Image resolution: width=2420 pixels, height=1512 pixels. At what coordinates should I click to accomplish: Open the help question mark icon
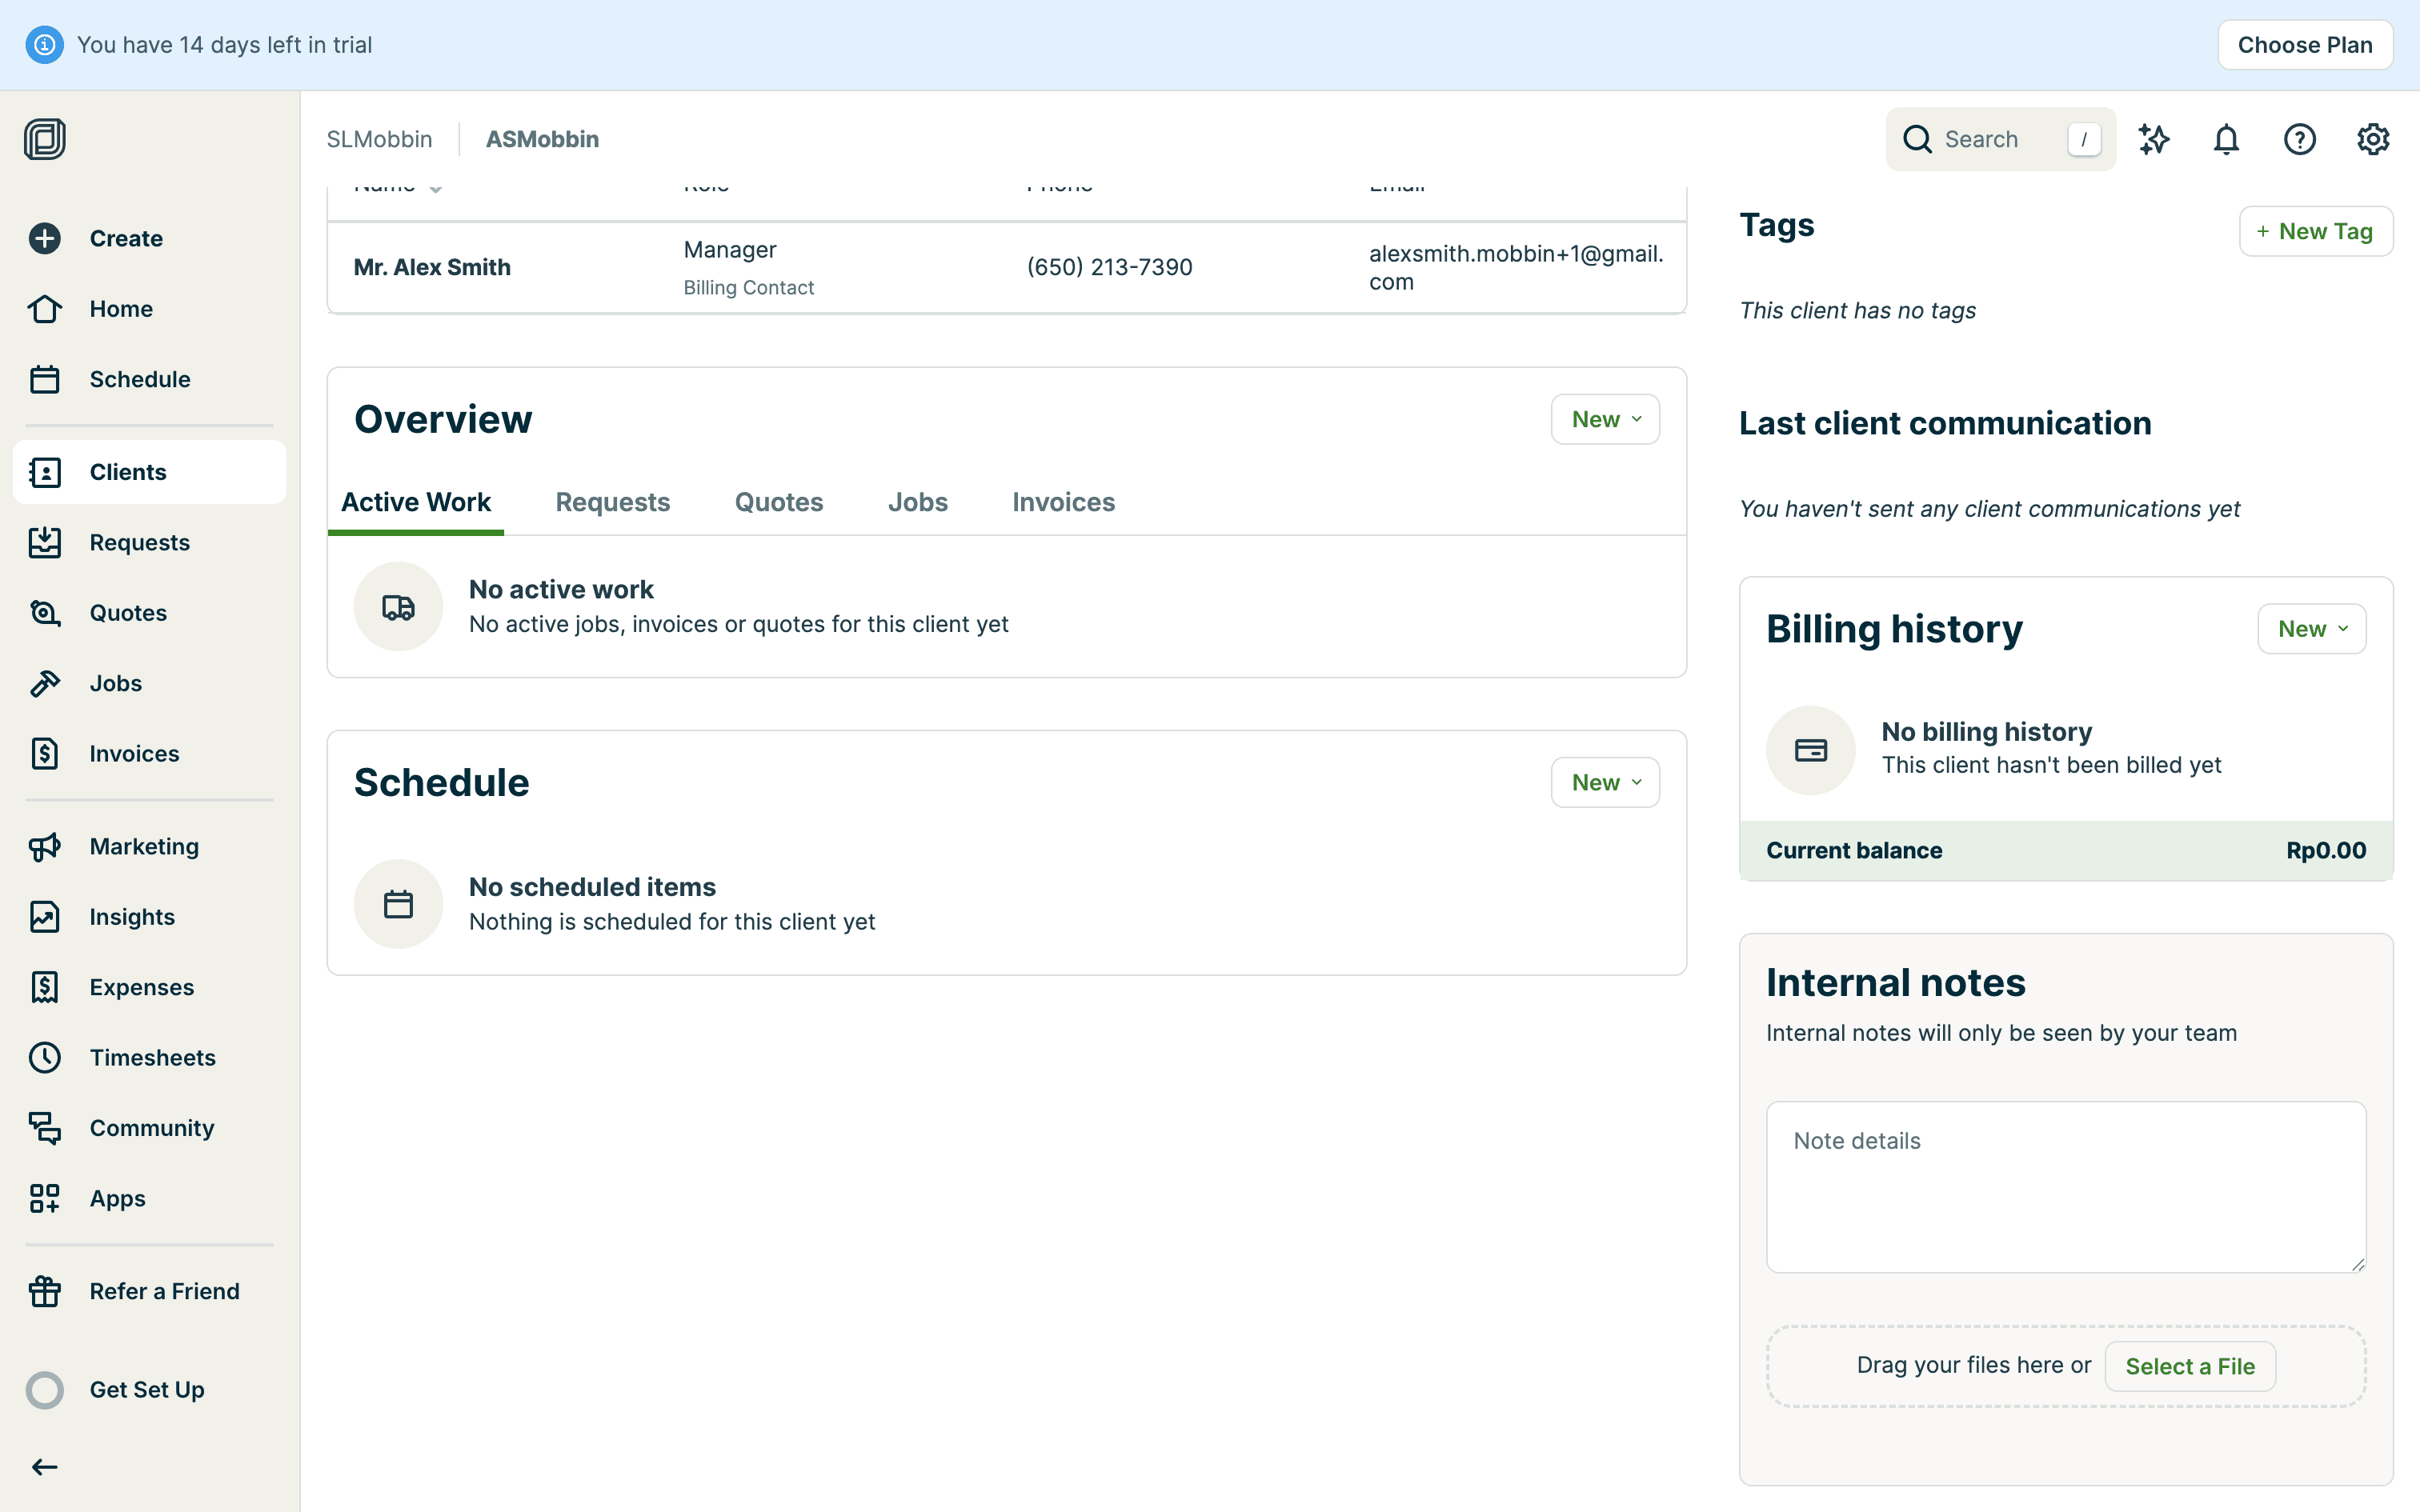point(2299,139)
